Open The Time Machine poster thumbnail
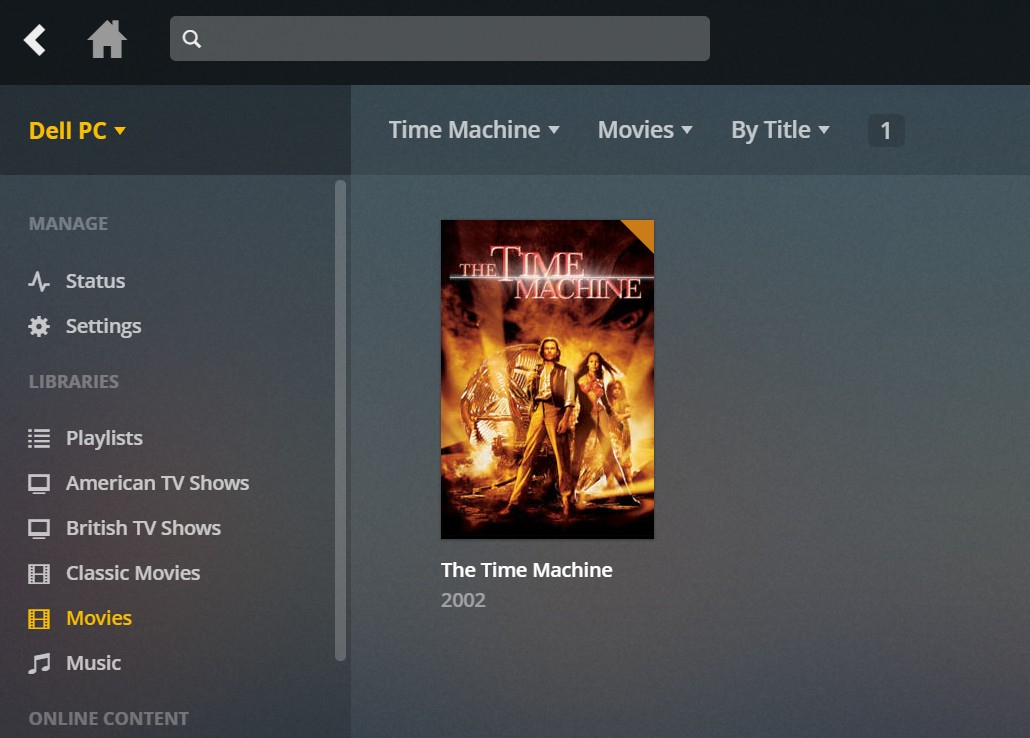 pos(547,379)
